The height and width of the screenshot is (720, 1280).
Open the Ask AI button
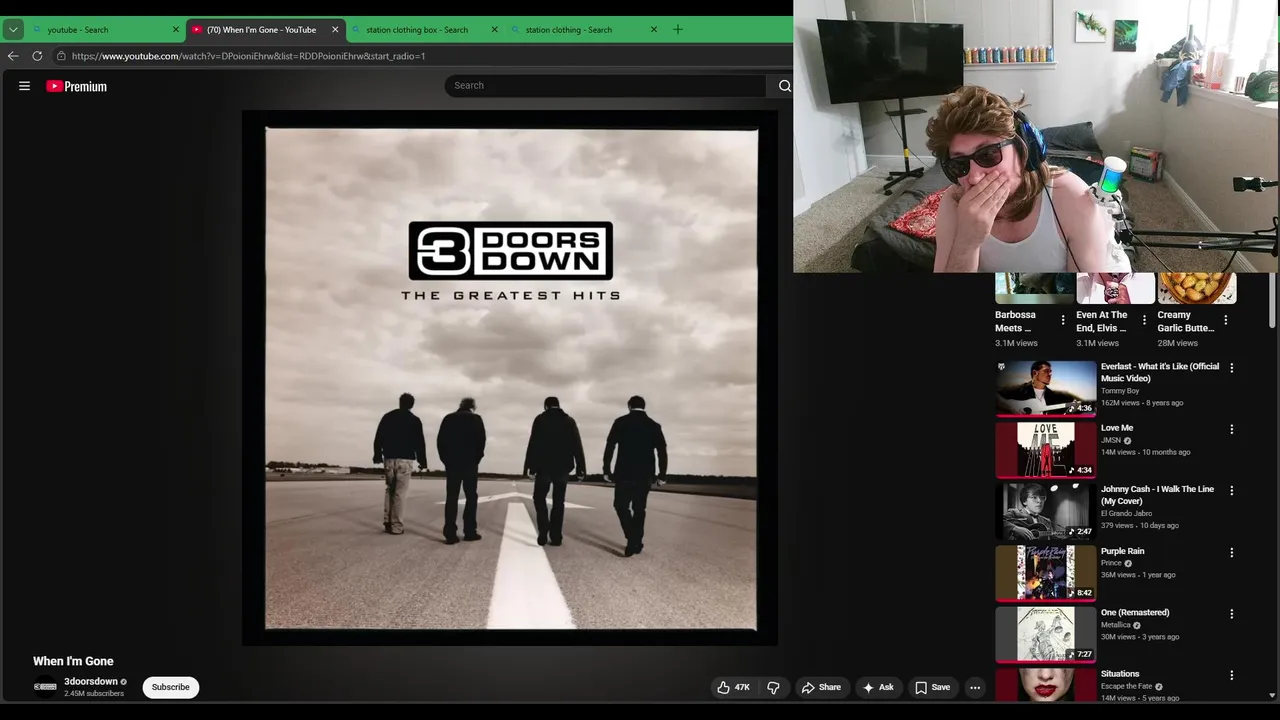(877, 687)
